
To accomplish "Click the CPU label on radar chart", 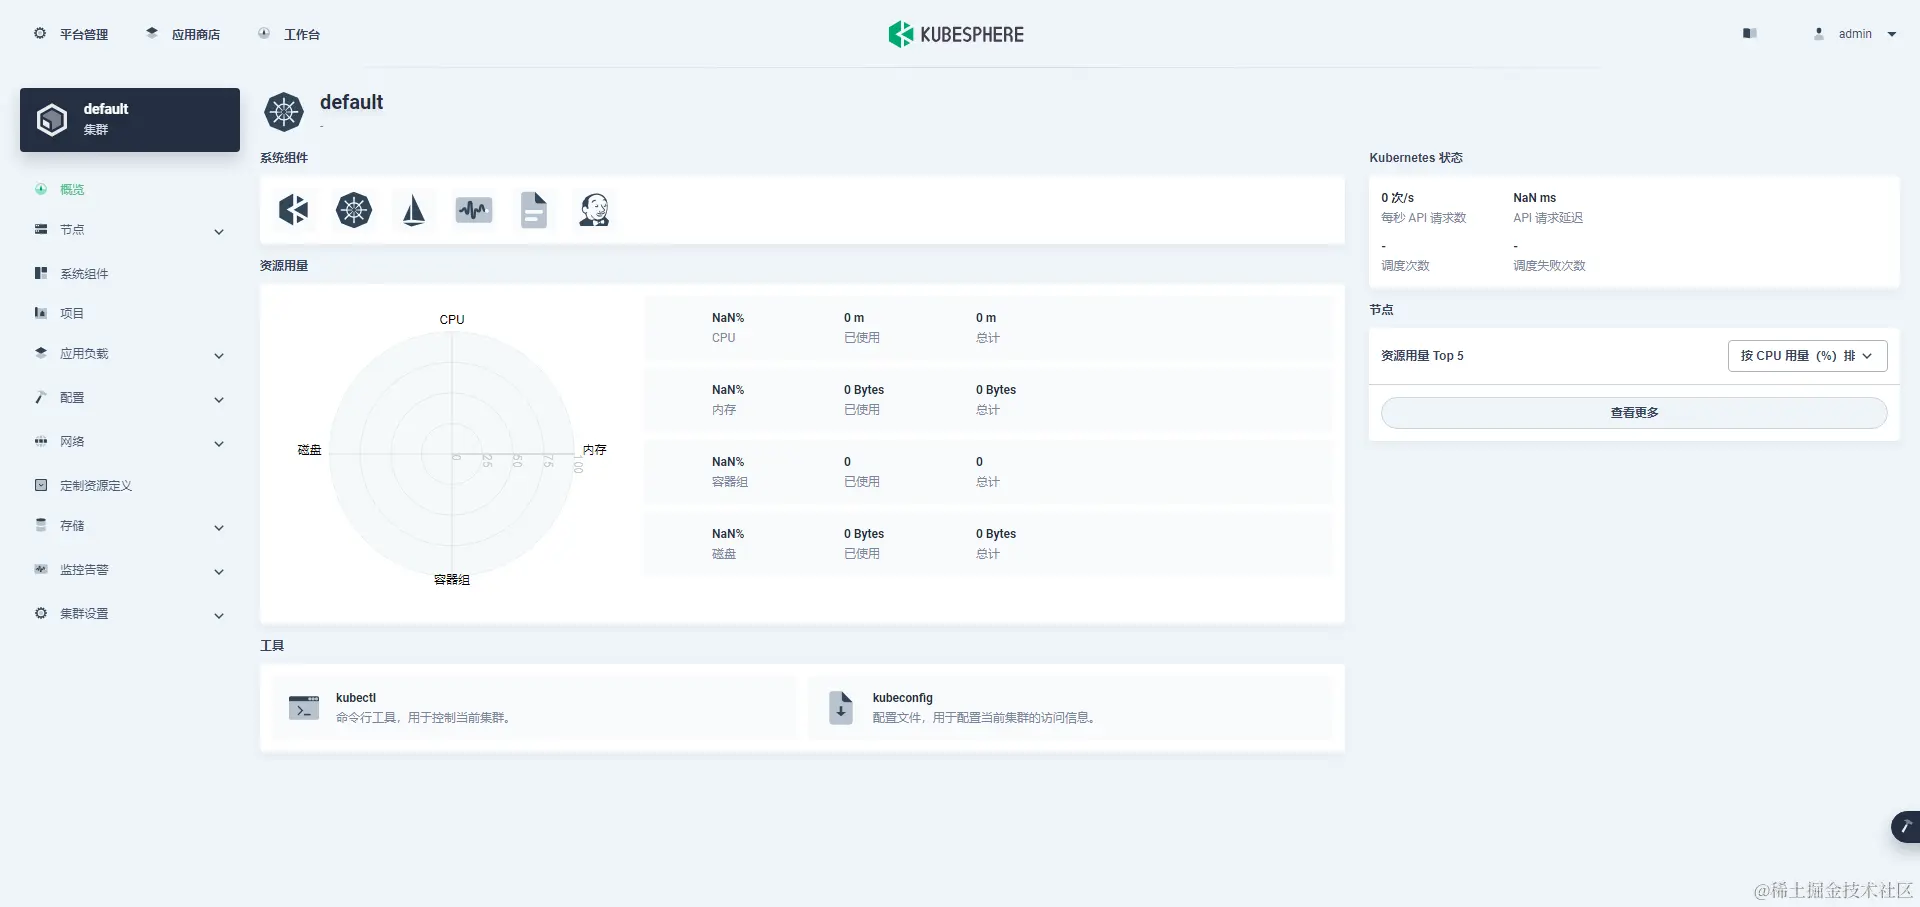I will pos(452,320).
